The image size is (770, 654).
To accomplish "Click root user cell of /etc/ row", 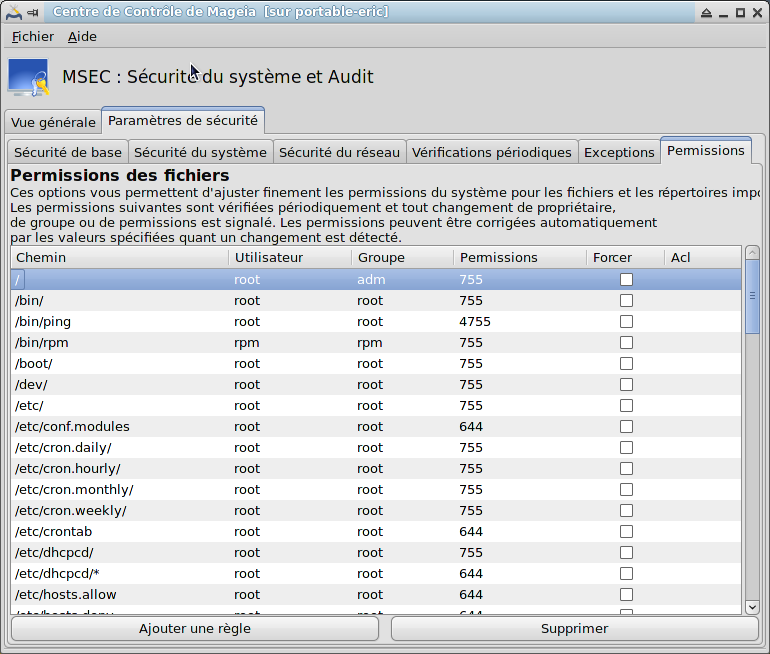I will point(247,406).
